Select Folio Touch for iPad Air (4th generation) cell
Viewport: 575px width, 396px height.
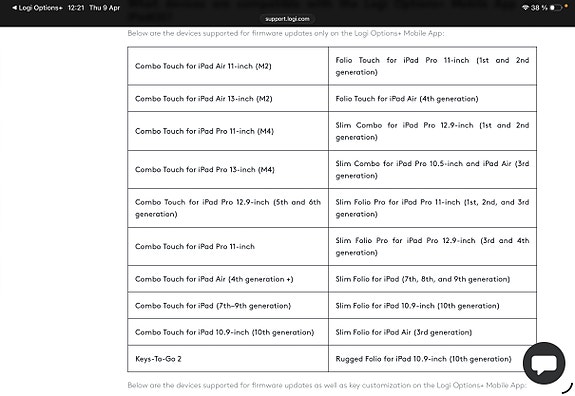433,99
